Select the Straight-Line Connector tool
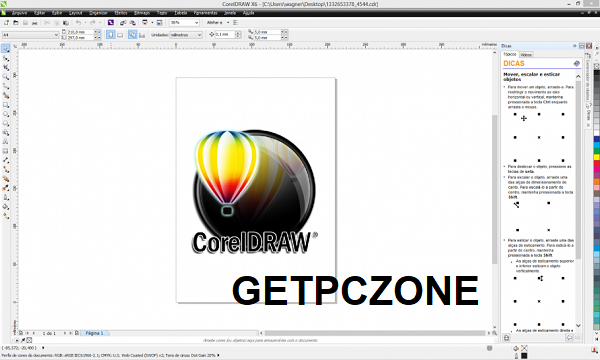 6,169
